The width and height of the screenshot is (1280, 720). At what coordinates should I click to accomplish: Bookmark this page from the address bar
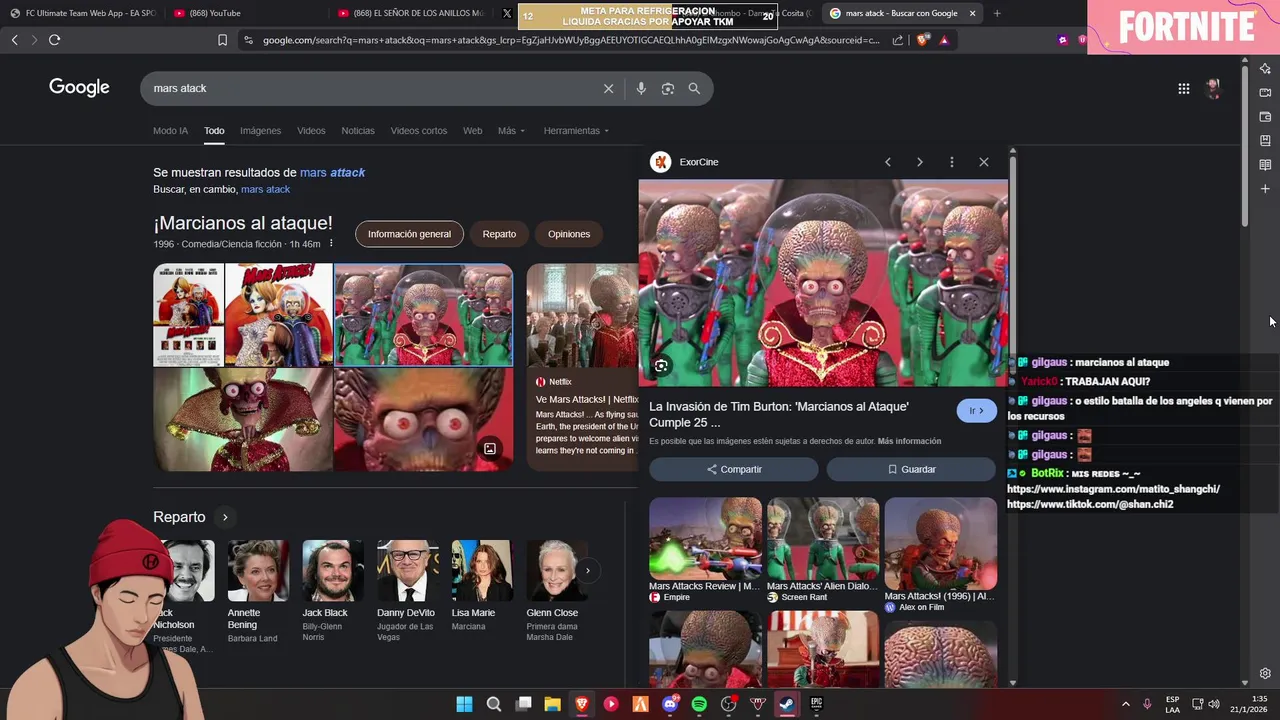[x=222, y=40]
